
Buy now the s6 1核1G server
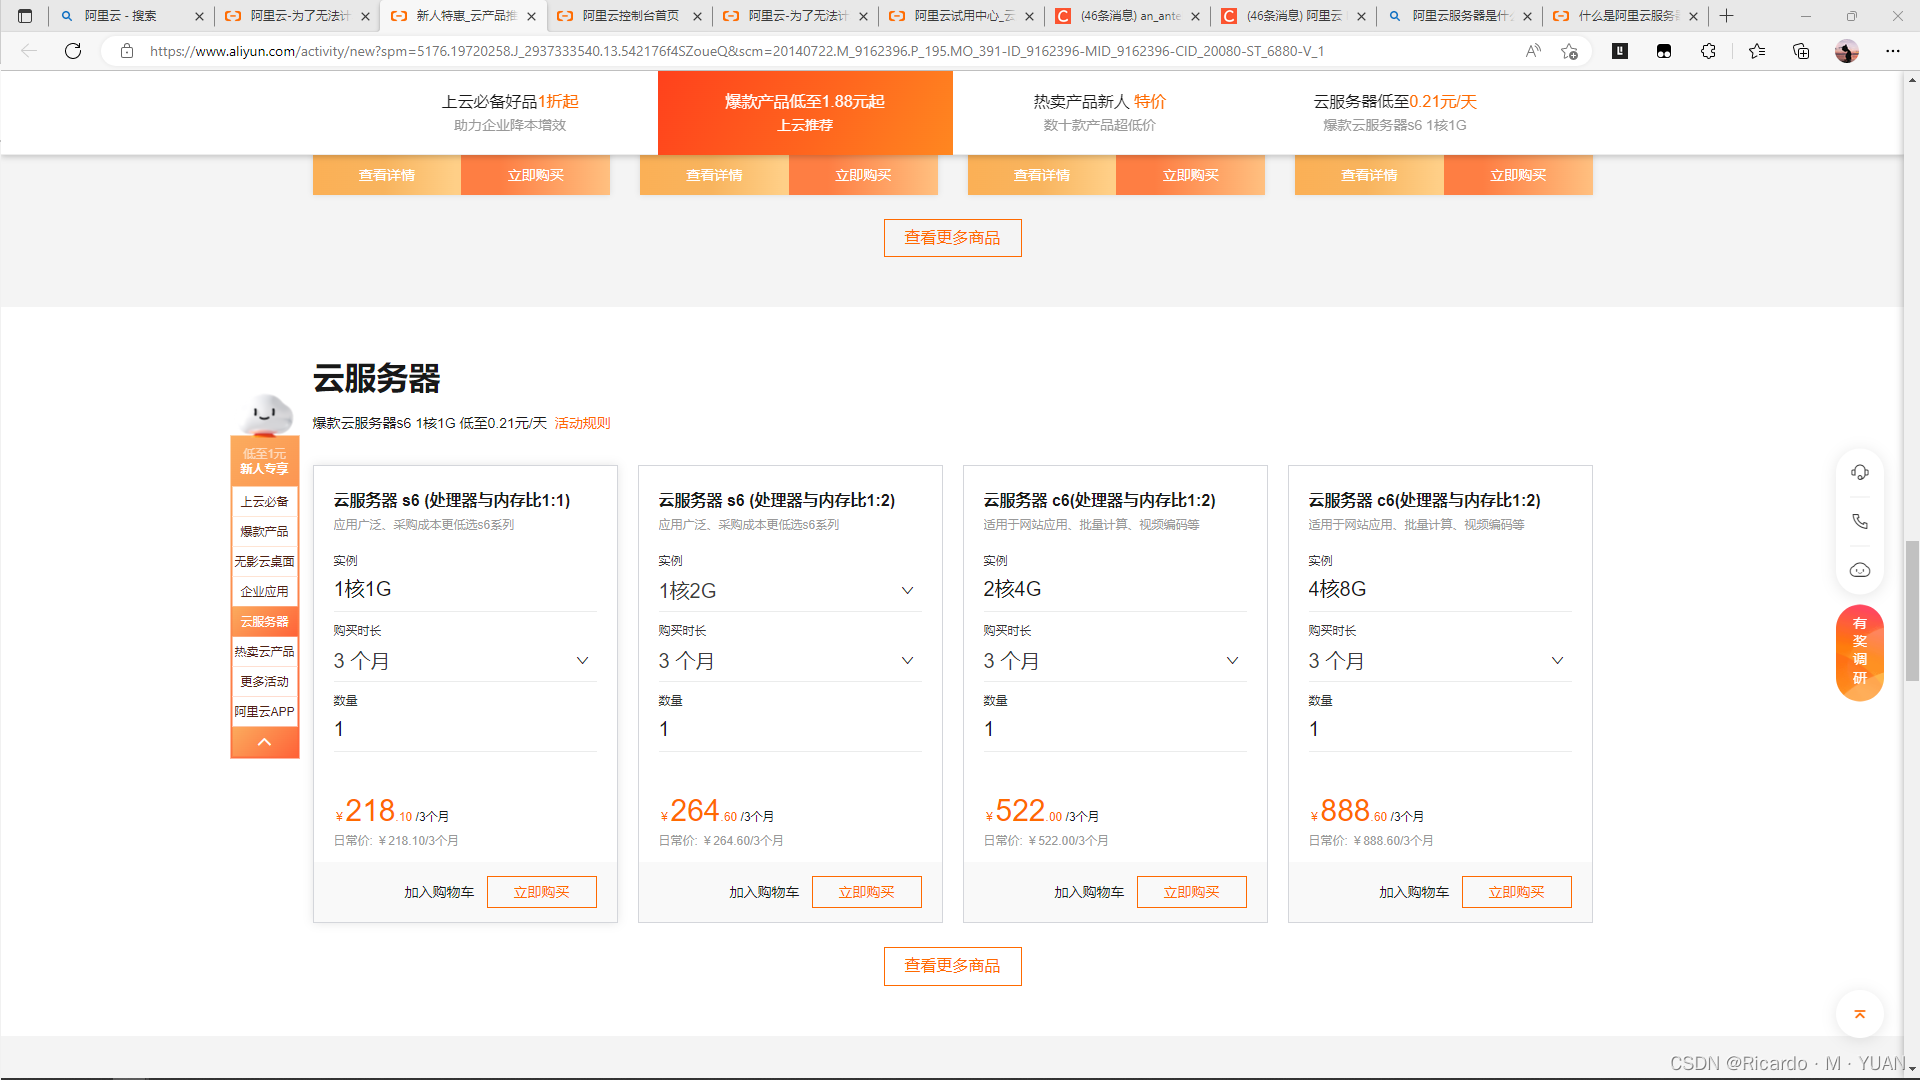pyautogui.click(x=541, y=892)
